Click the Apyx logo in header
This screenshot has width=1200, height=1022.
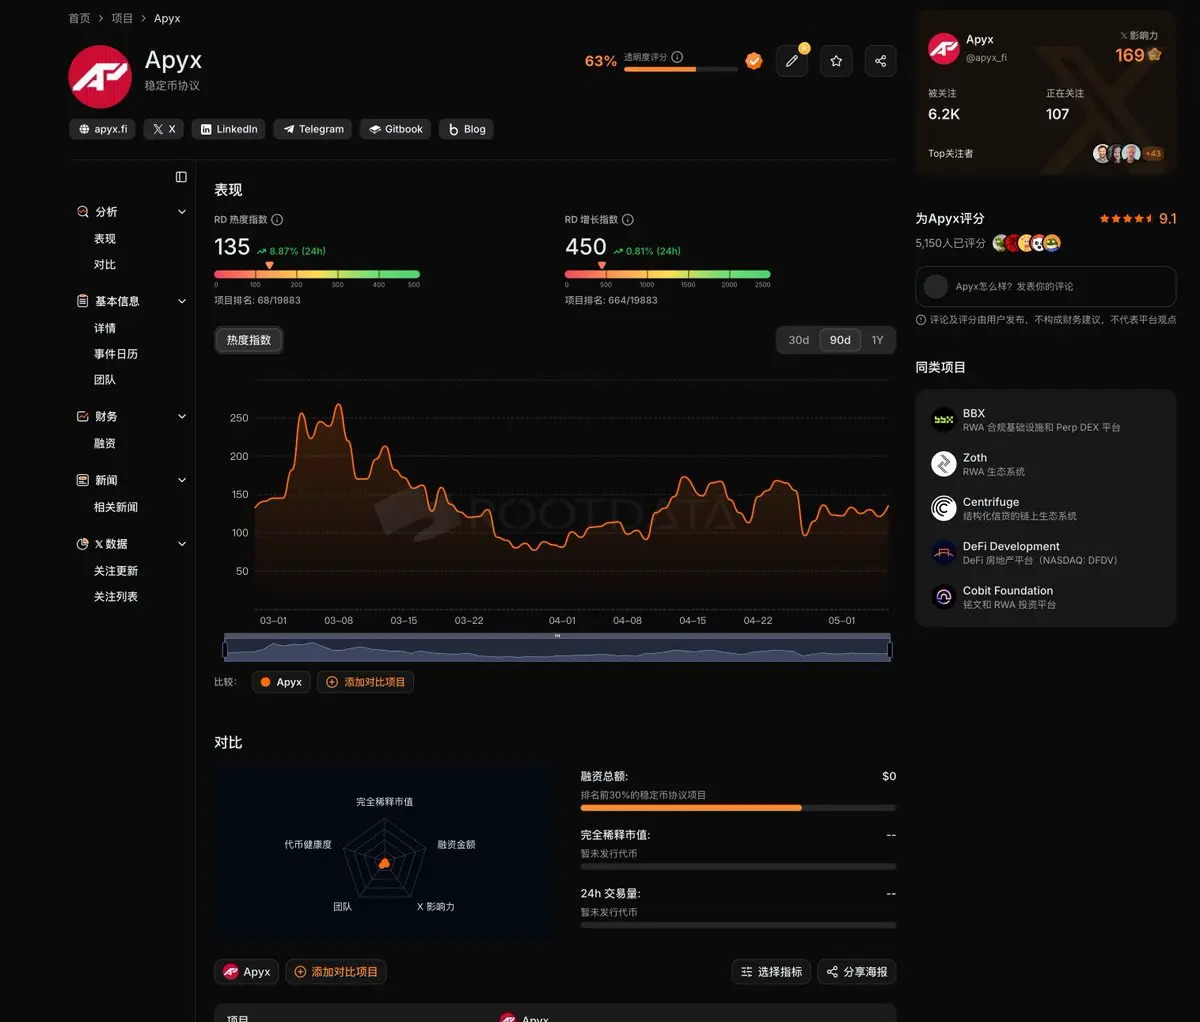click(100, 77)
